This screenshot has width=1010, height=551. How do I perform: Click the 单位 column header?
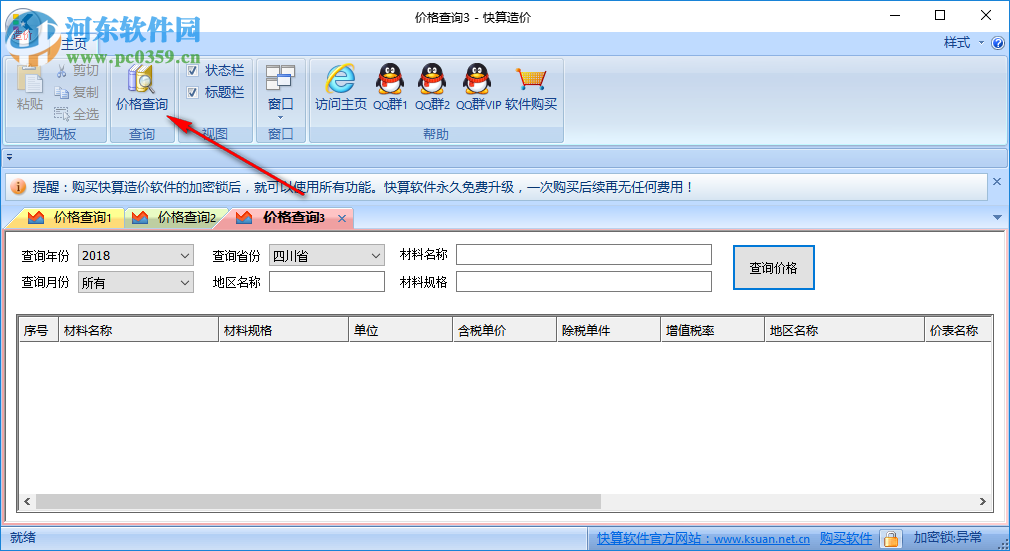401,330
